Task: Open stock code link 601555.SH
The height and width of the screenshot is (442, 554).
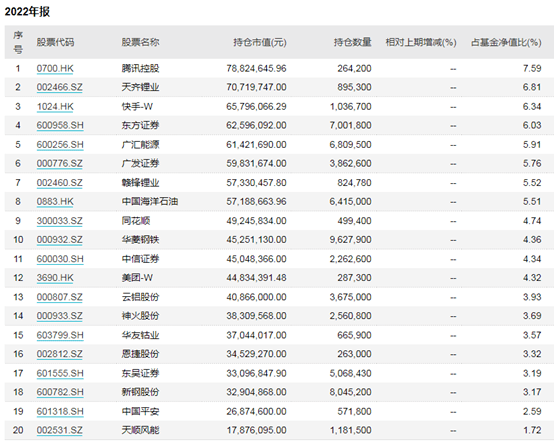Action: 60,374
